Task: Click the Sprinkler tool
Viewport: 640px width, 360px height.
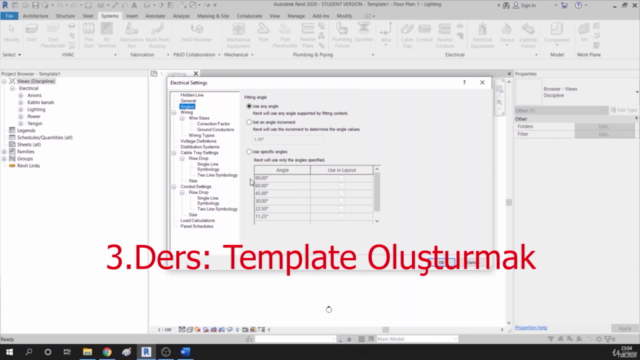Action: (x=364, y=33)
